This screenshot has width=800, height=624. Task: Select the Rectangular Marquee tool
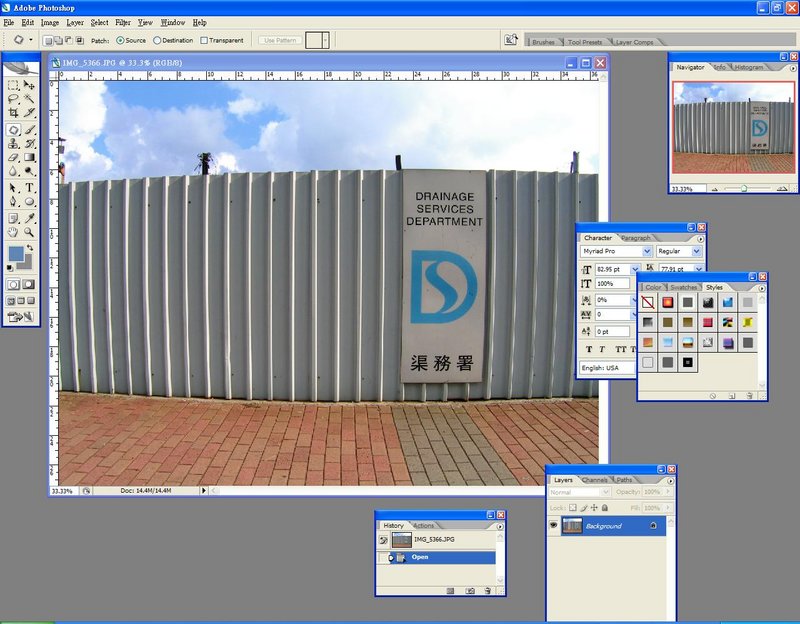pyautogui.click(x=14, y=85)
